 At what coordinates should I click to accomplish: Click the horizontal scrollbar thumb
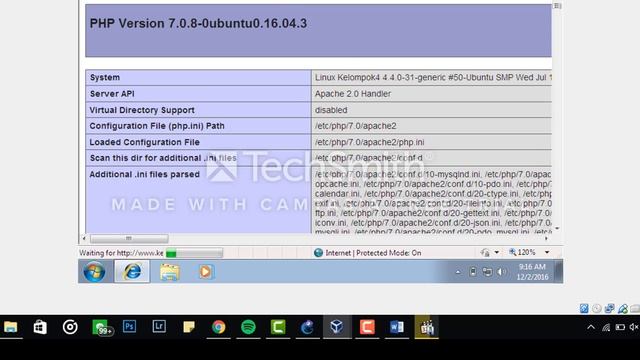pyautogui.click(x=129, y=238)
